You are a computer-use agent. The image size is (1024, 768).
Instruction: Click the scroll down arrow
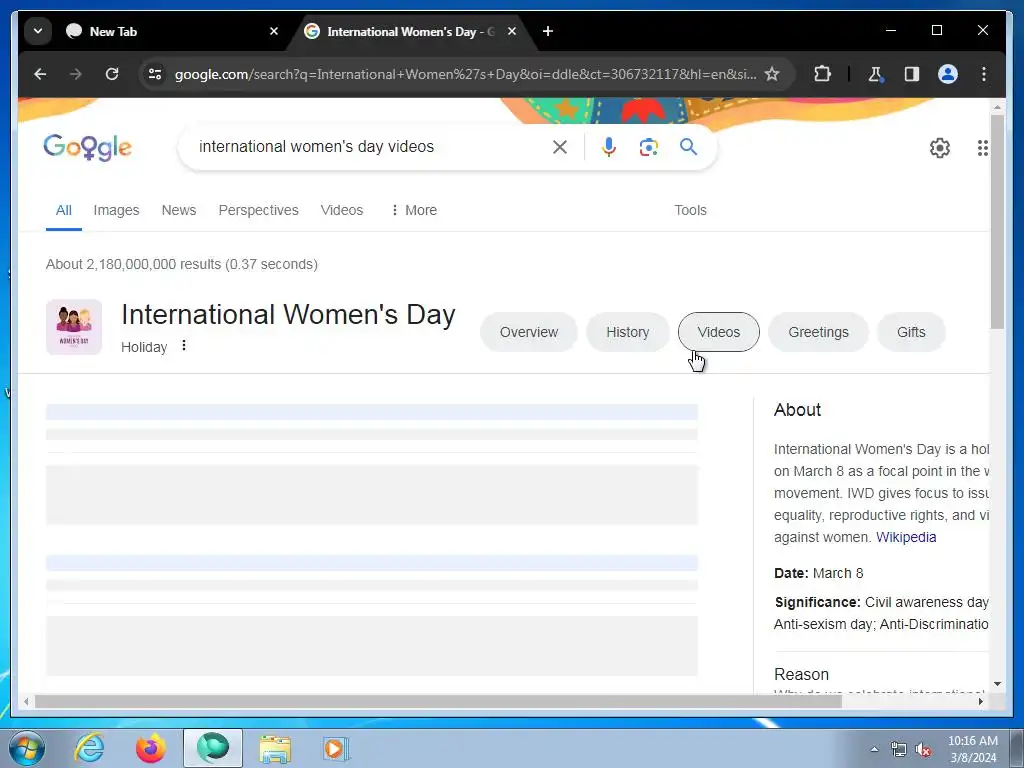997,684
